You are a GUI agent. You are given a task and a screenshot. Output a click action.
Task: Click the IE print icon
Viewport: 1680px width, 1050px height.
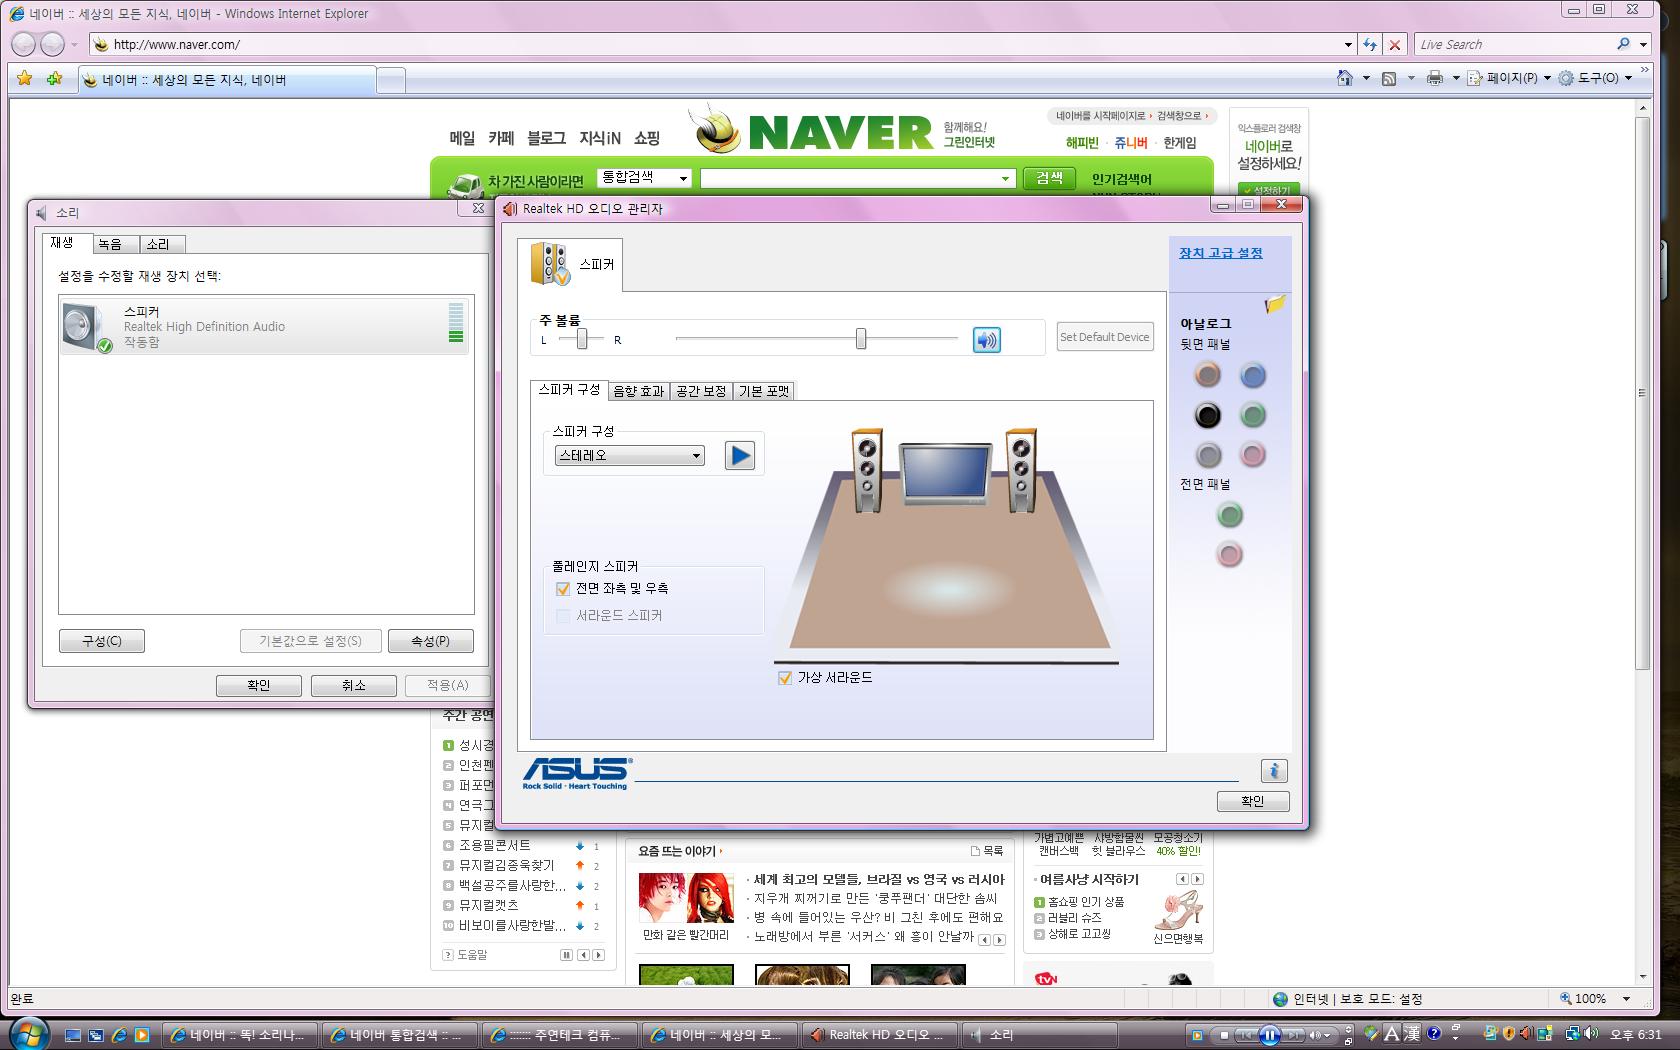[x=1435, y=78]
